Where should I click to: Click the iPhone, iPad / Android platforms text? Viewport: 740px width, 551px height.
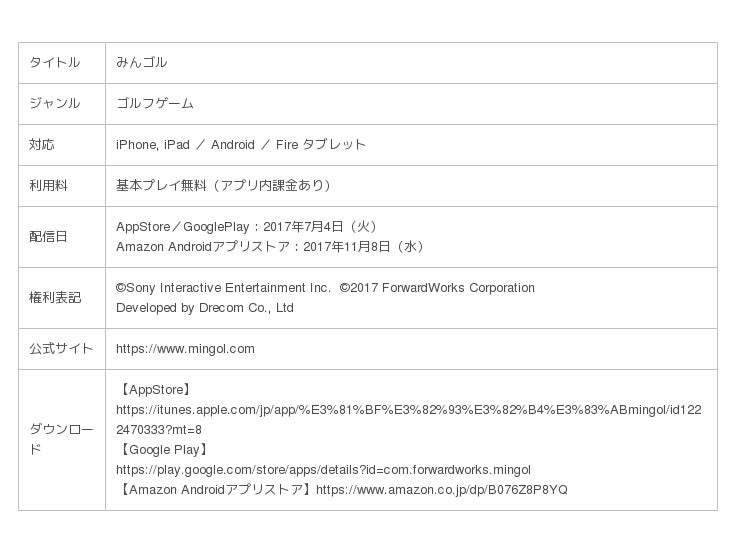241,145
